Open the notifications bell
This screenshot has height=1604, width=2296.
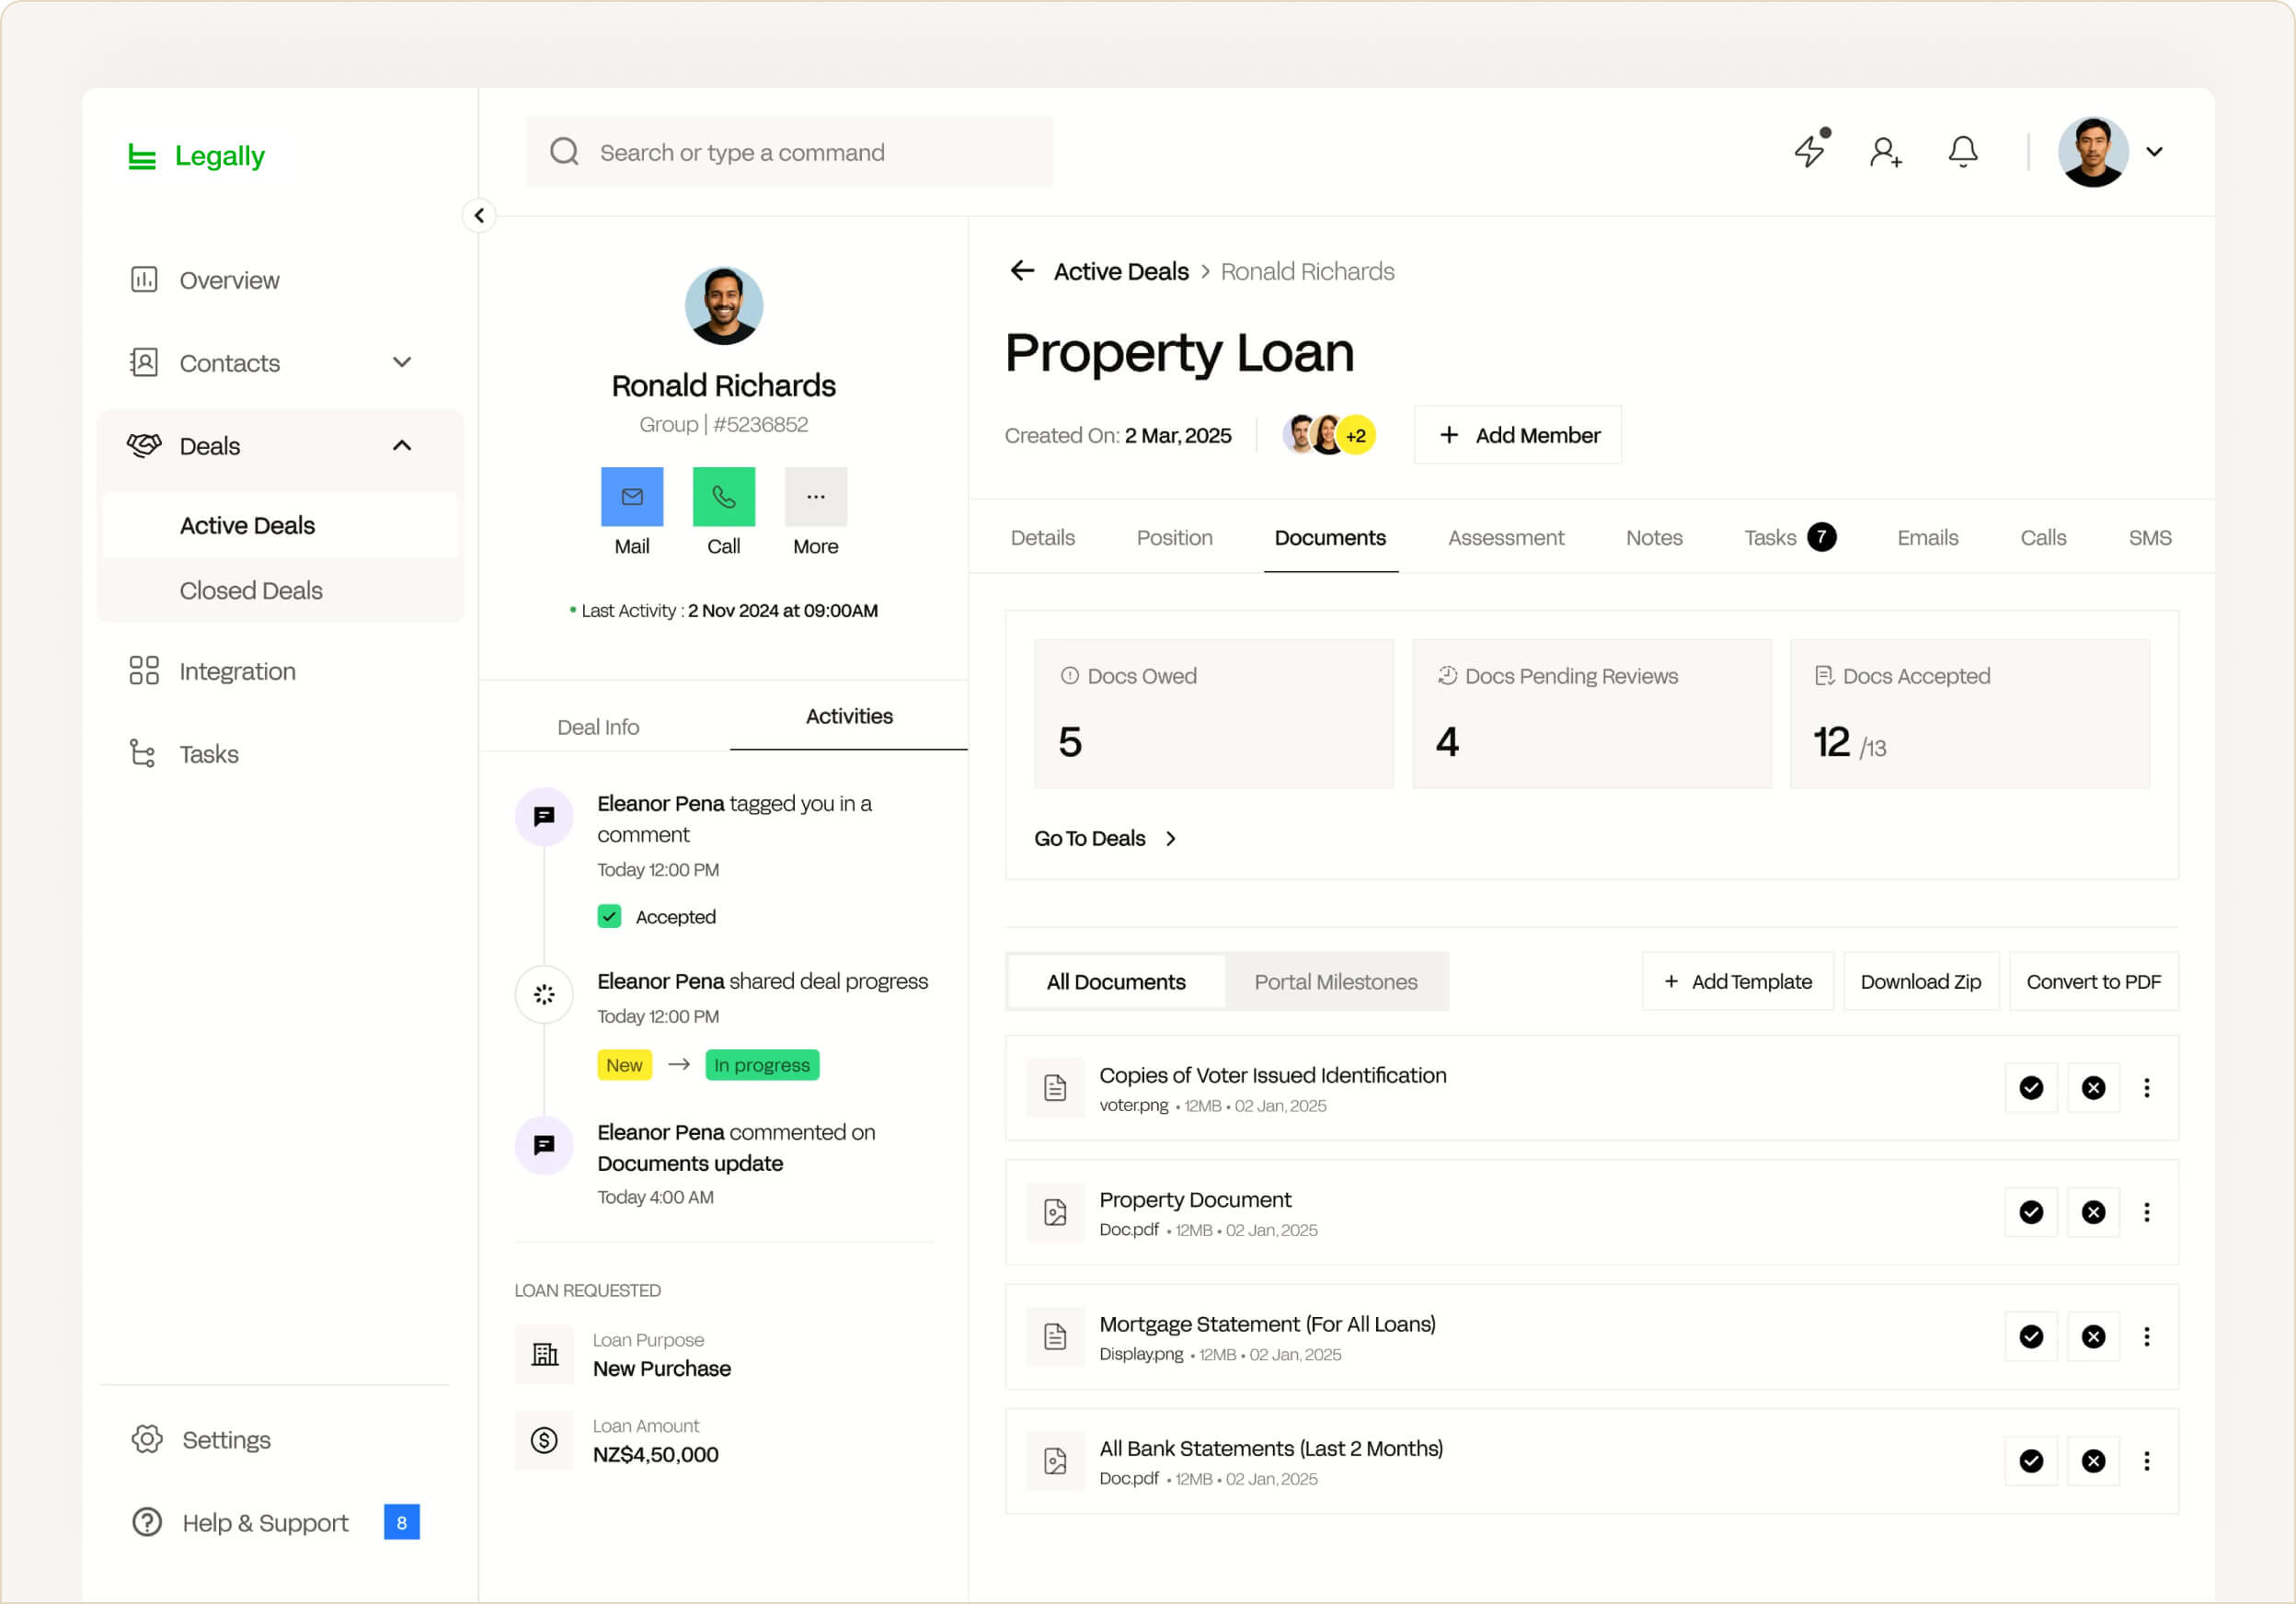1963,151
